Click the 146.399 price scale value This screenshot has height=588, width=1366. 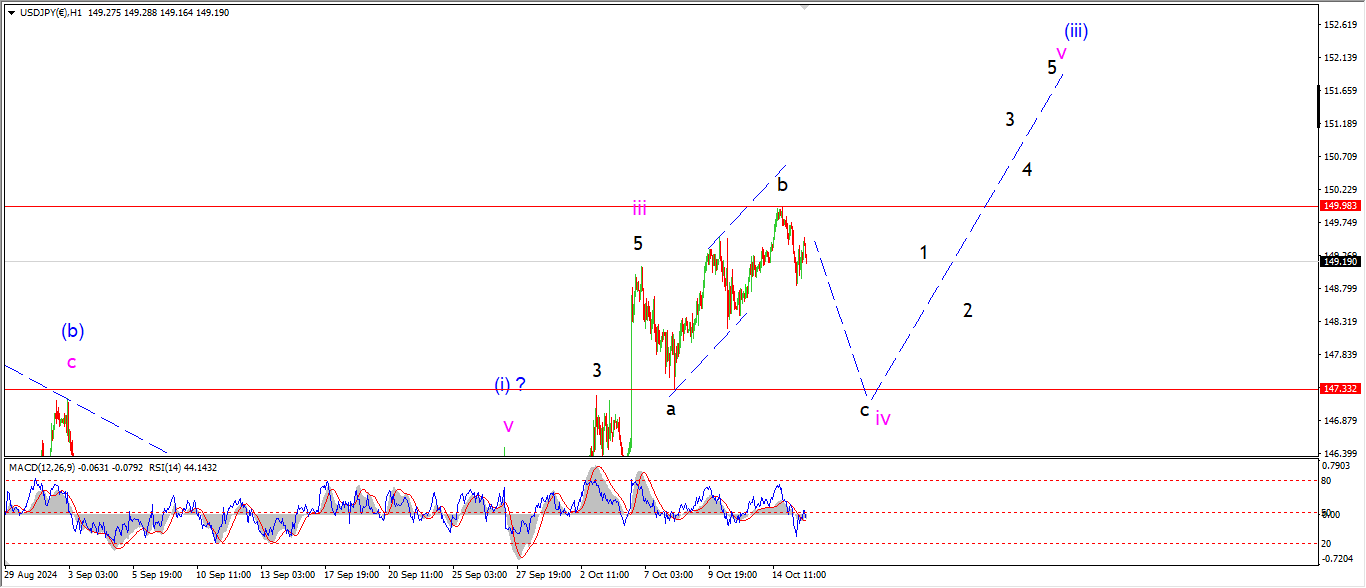[1340, 453]
